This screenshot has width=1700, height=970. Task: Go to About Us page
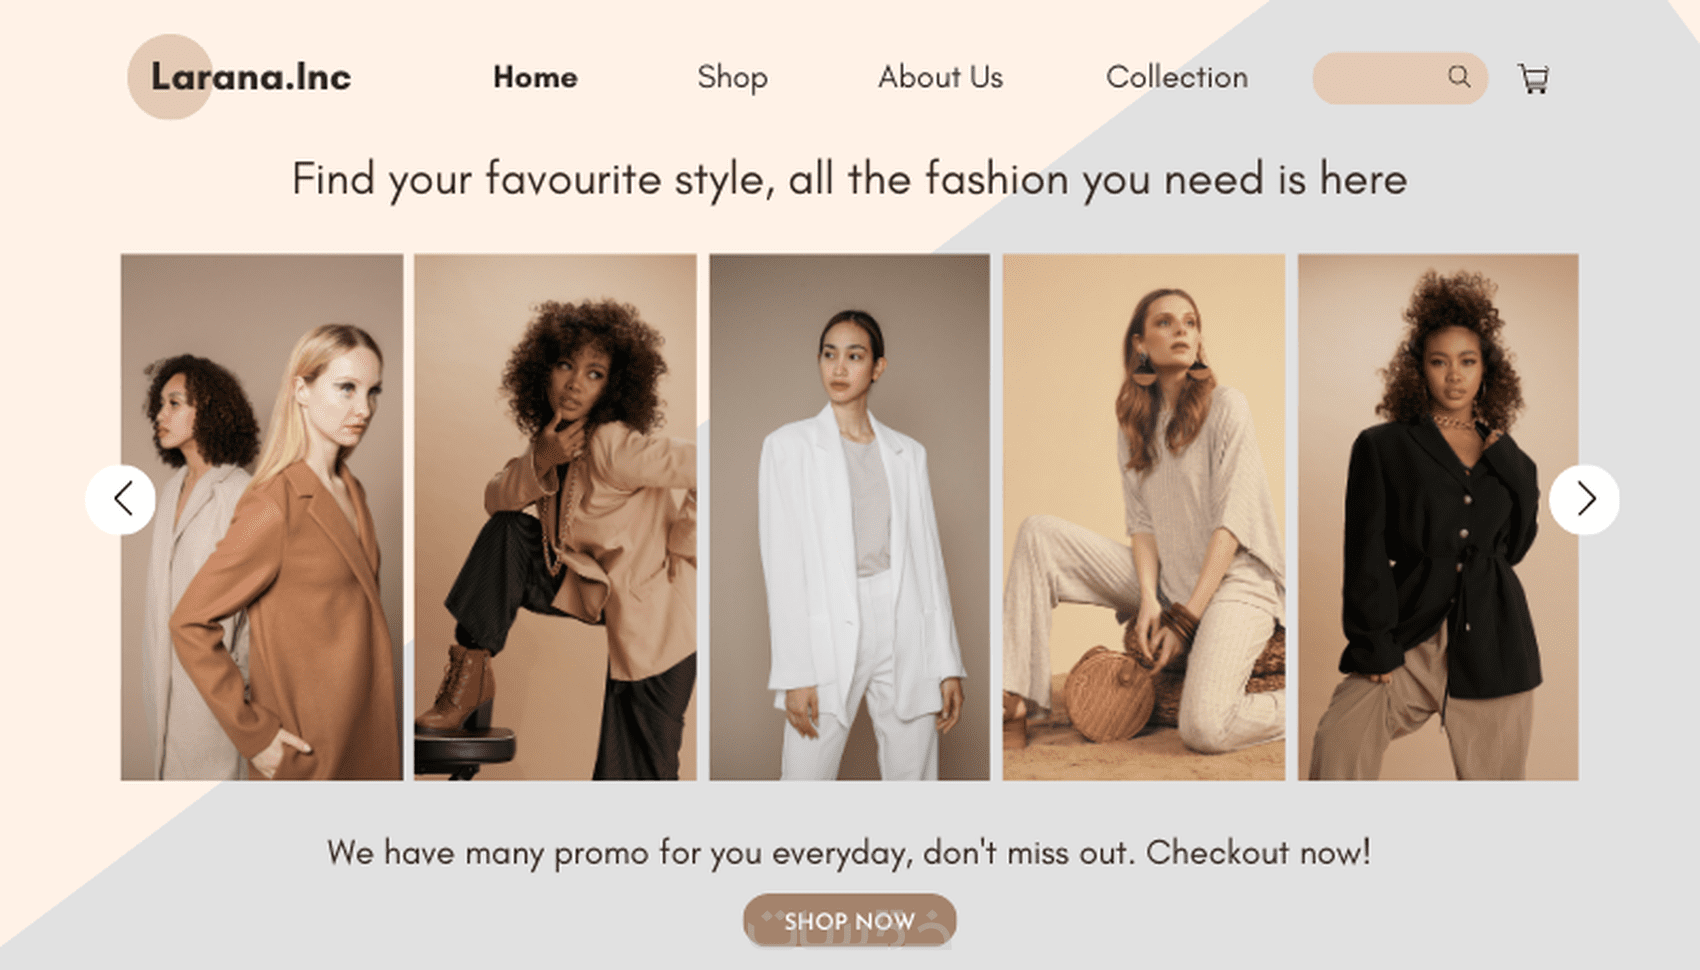(x=940, y=77)
